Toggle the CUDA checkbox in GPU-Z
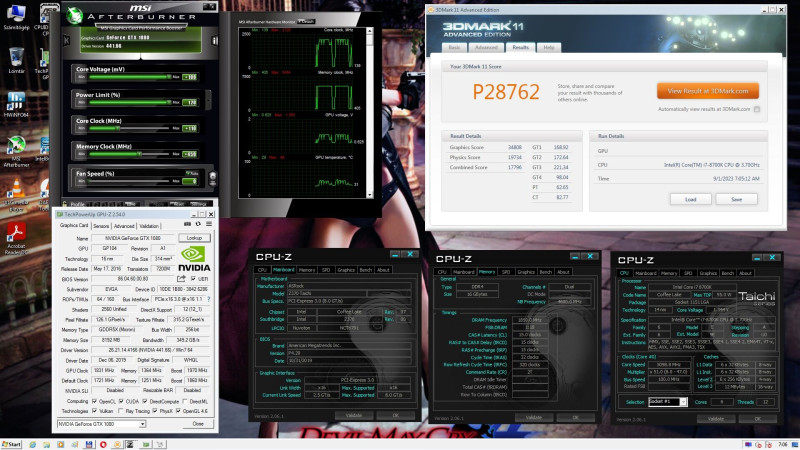800x450 pixels. coord(121,402)
